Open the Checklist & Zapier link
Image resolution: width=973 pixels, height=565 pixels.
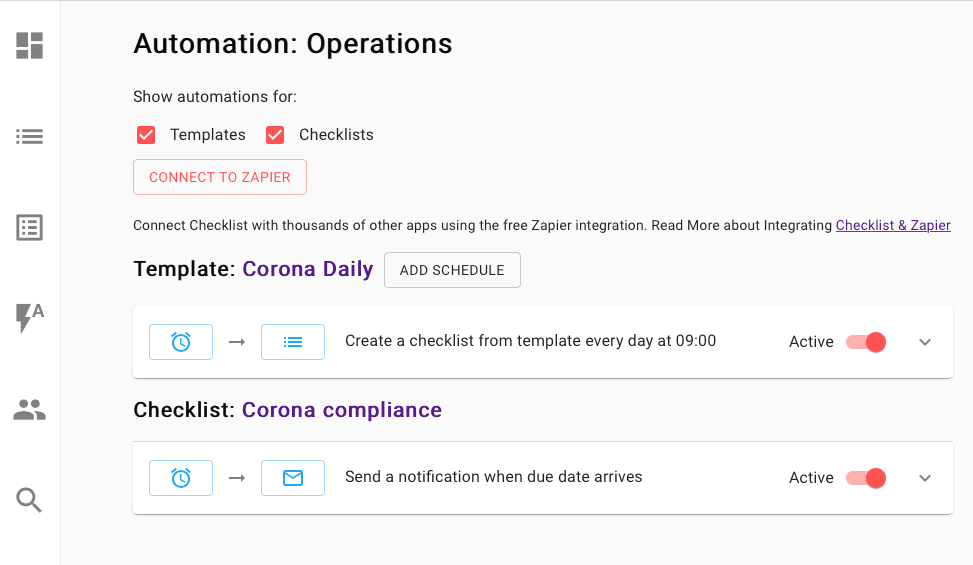(893, 225)
